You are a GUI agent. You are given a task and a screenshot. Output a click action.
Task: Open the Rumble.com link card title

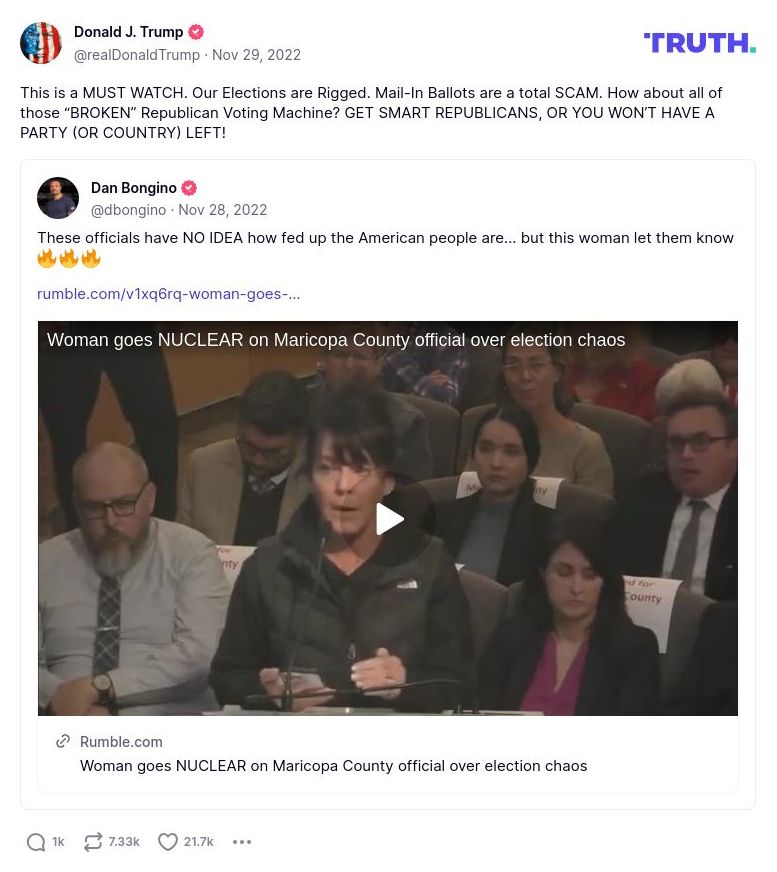[334, 766]
